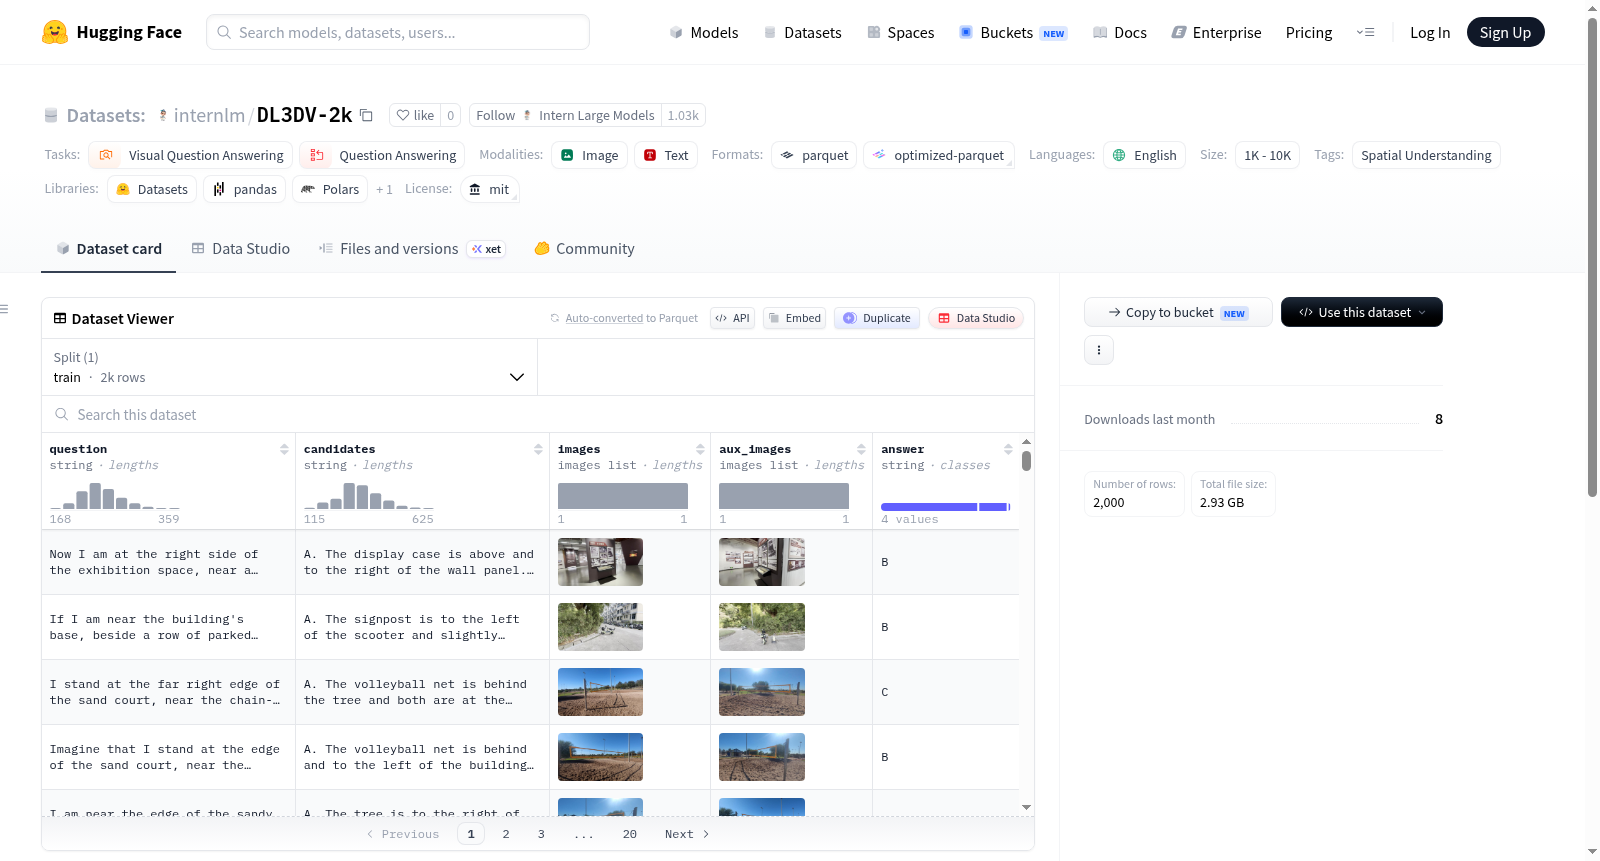This screenshot has height=861, width=1600.
Task: Choose the optimized-parquet format tag
Action: (x=939, y=155)
